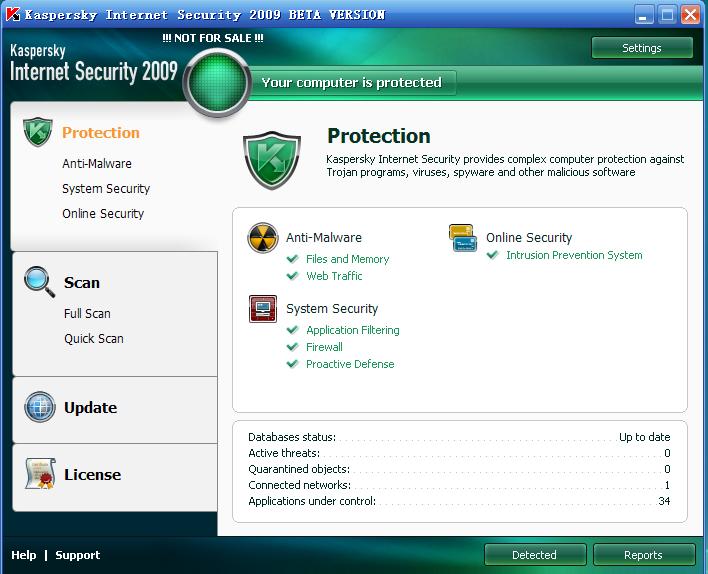708x574 pixels.
Task: Click the value 34 for applications under control
Action: pos(664,501)
